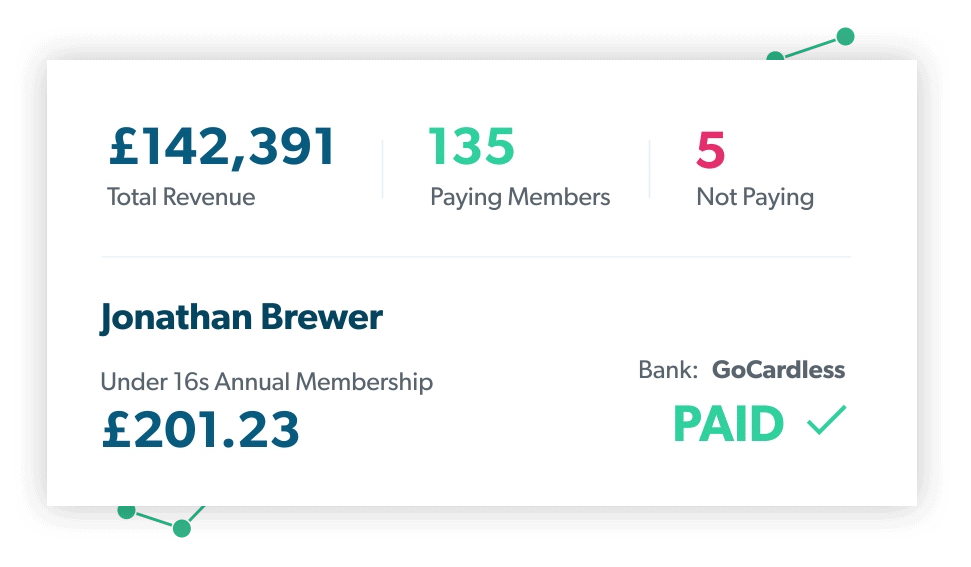This screenshot has width=971, height=567.
Task: Select the £201.23 payment amount
Action: pyautogui.click(x=201, y=429)
